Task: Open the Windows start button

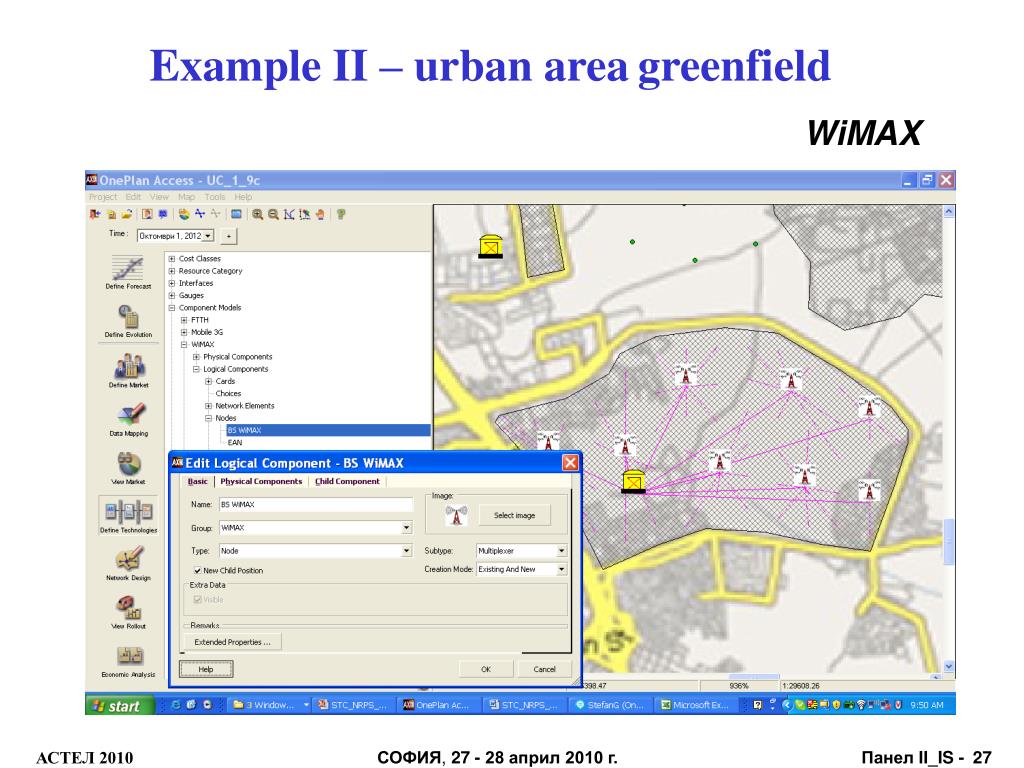Action: pos(120,705)
